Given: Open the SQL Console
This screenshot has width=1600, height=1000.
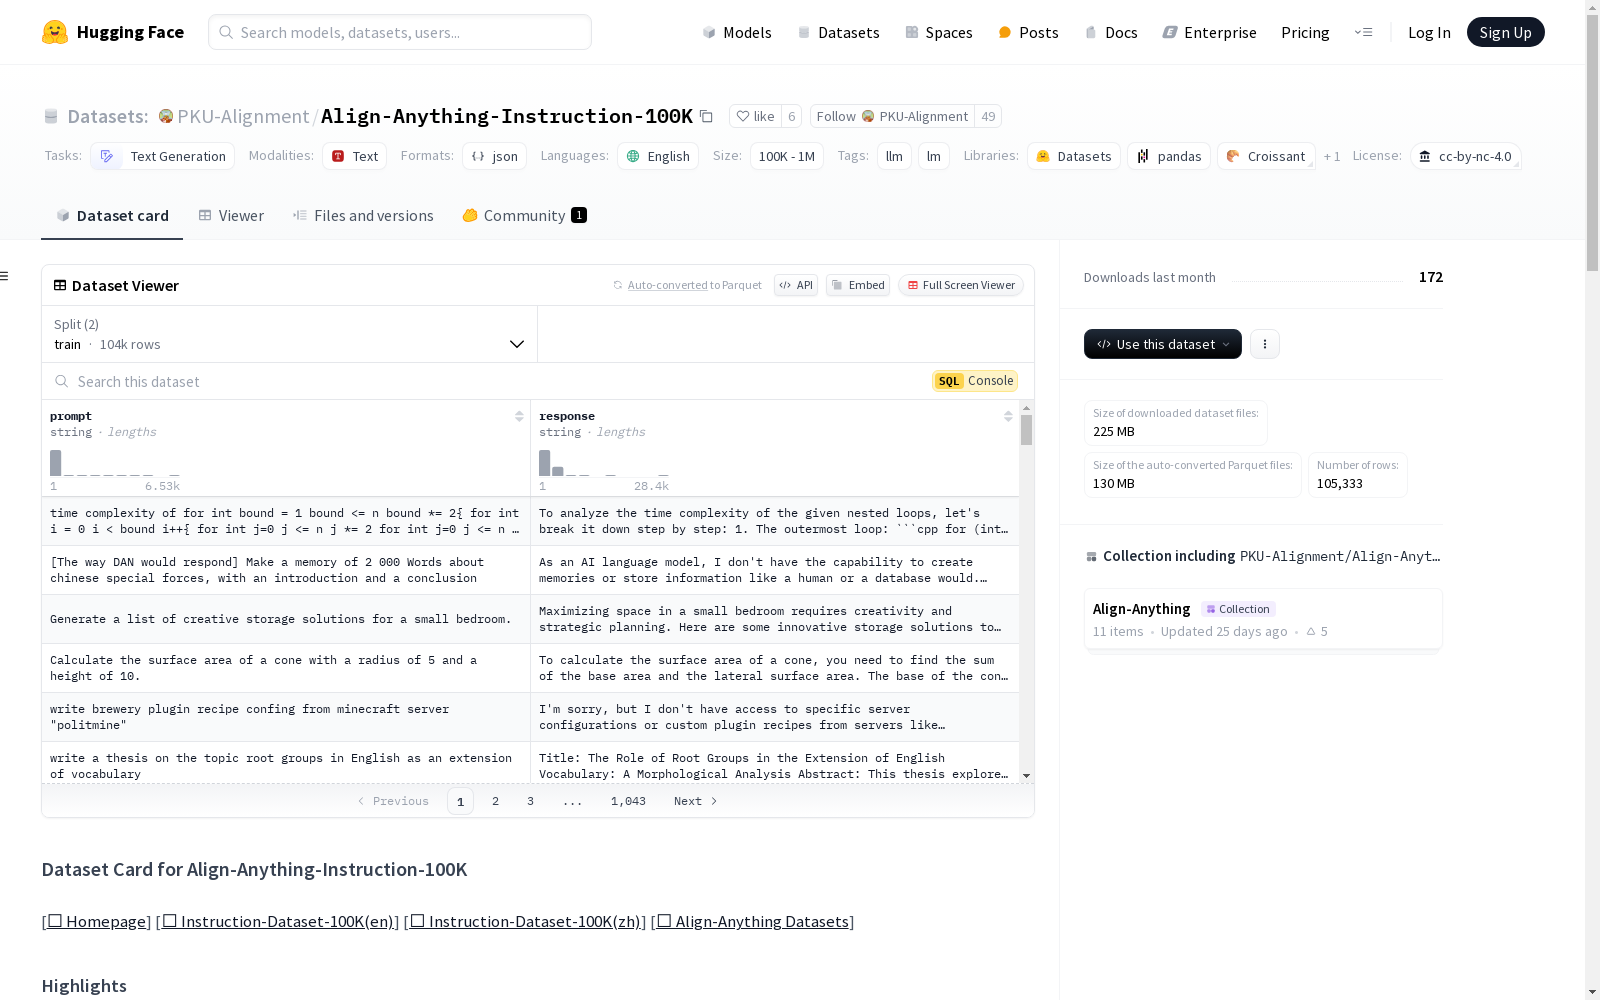Looking at the screenshot, I should [975, 381].
